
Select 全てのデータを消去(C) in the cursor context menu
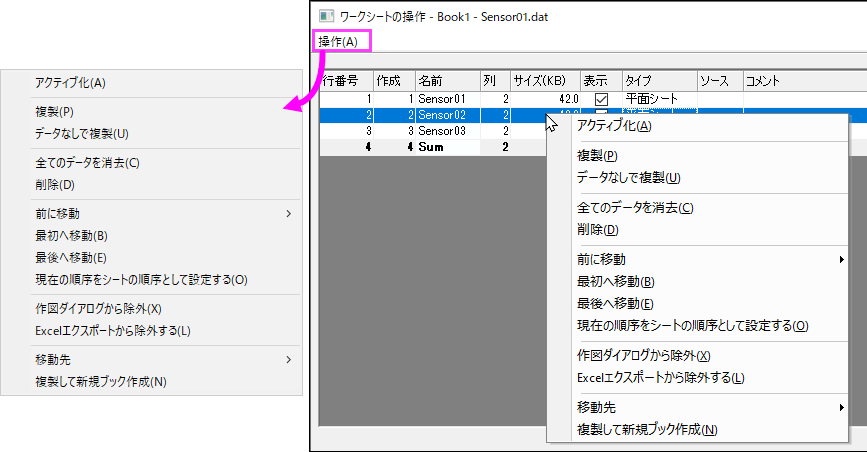[x=635, y=207]
